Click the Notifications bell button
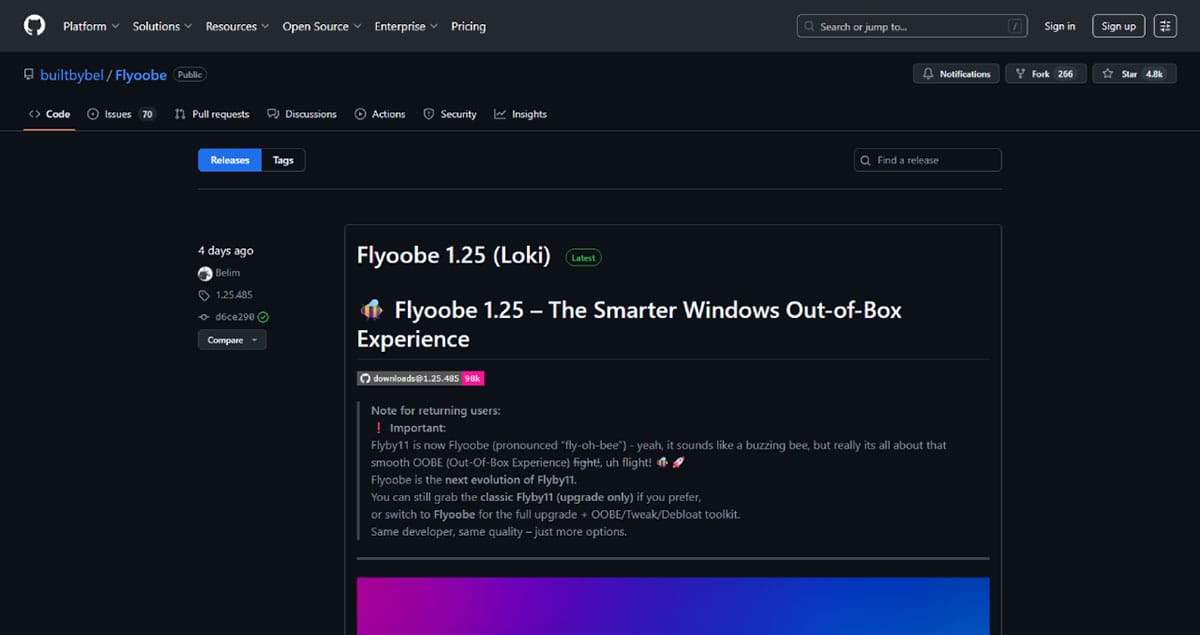Screen dimensions: 1200x635 tap(956, 74)
